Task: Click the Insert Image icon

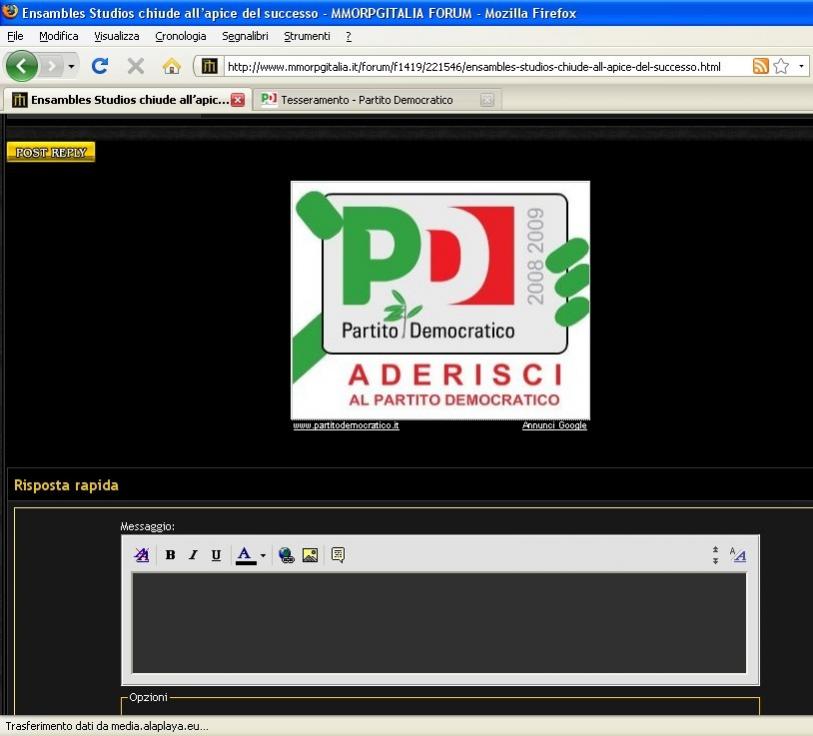Action: click(310, 555)
